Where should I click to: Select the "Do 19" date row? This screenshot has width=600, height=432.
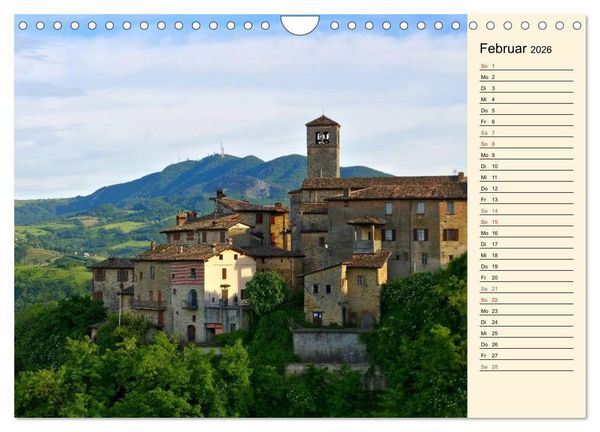pyautogui.click(x=527, y=266)
